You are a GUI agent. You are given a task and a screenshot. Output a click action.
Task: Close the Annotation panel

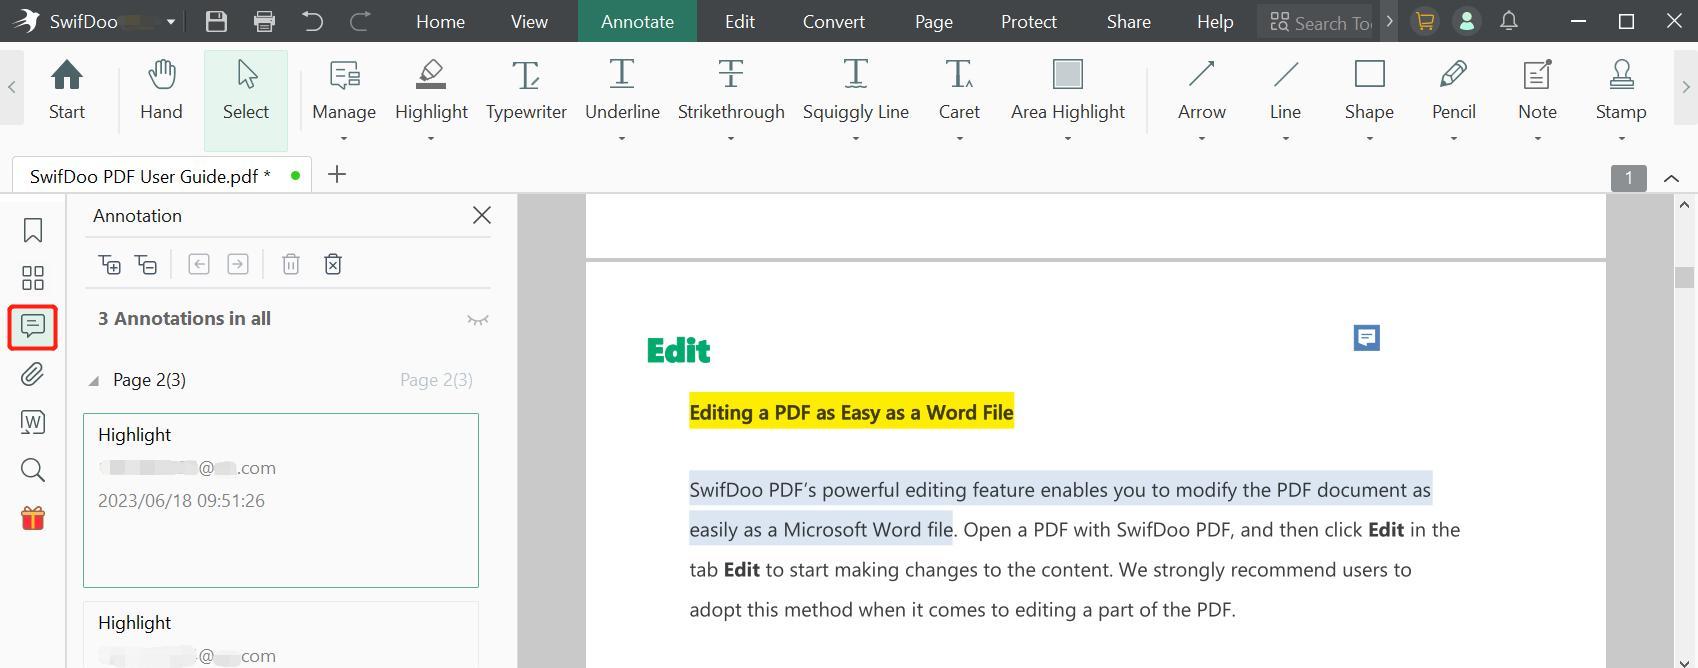pyautogui.click(x=482, y=215)
